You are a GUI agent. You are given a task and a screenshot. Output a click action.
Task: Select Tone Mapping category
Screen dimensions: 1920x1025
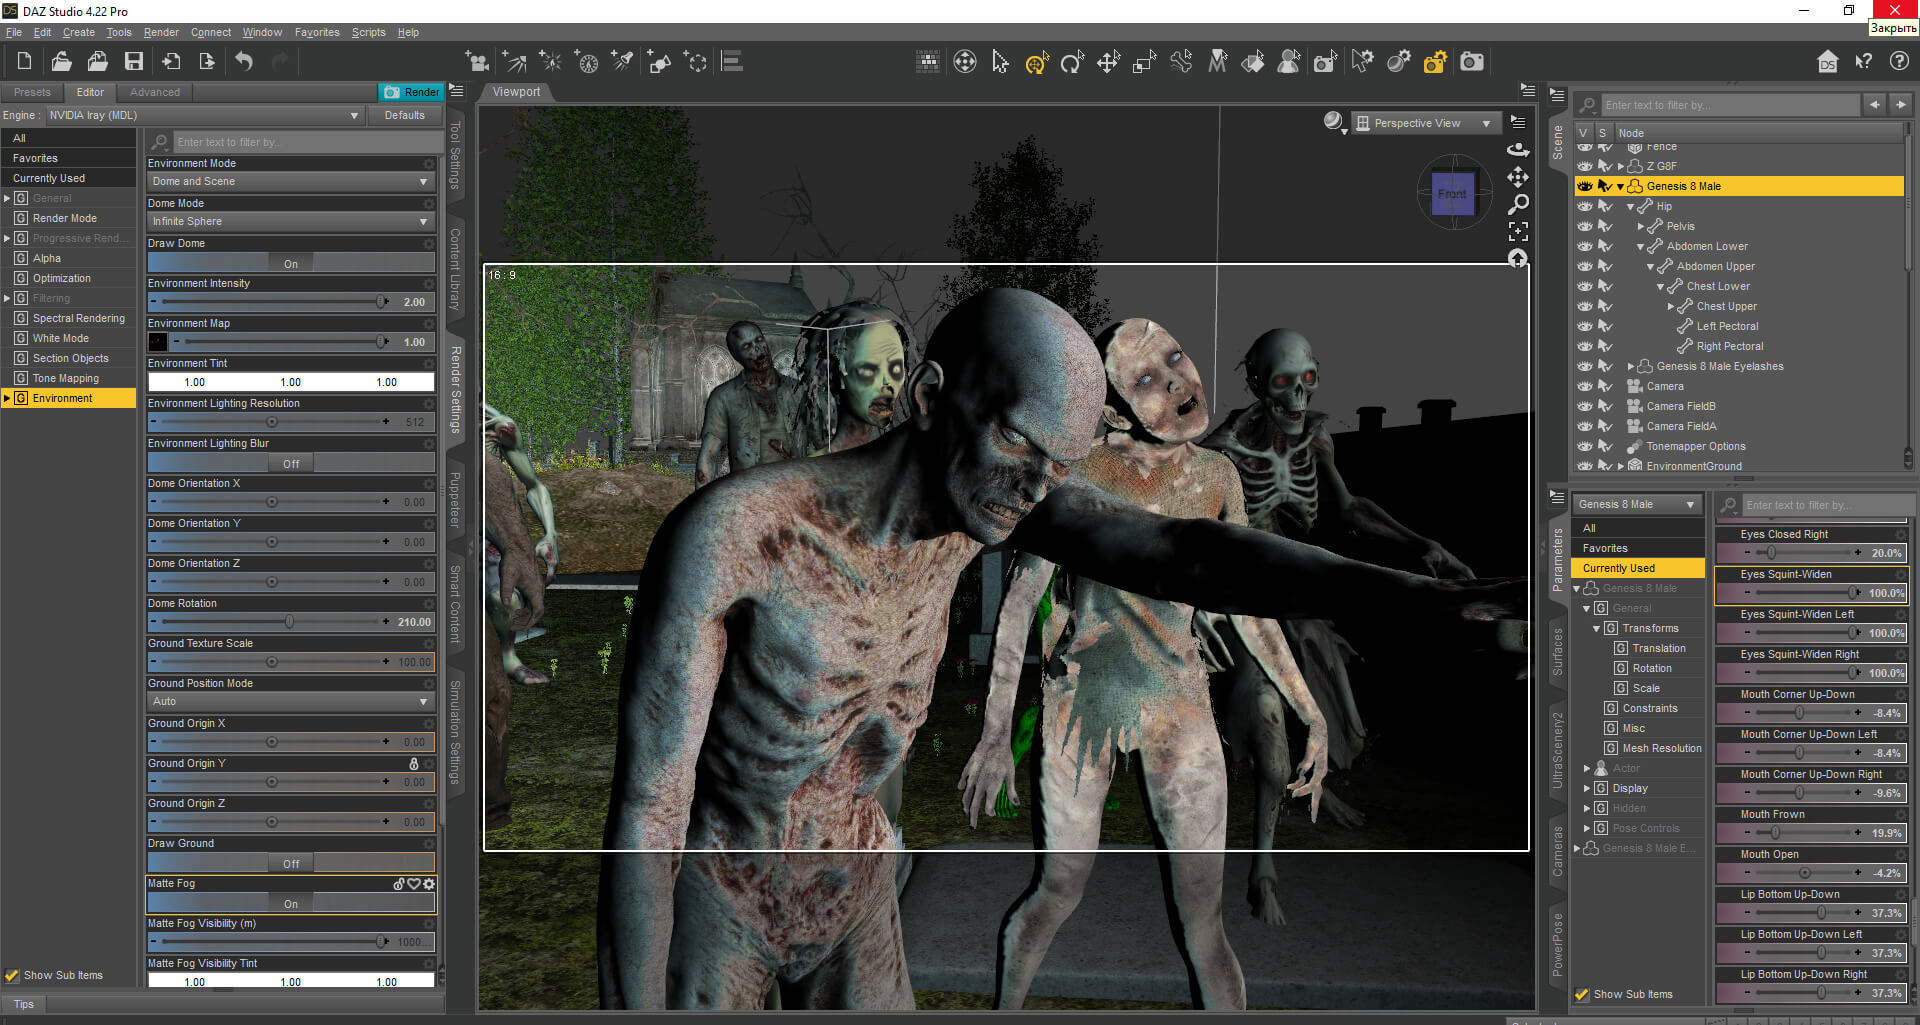pos(66,378)
